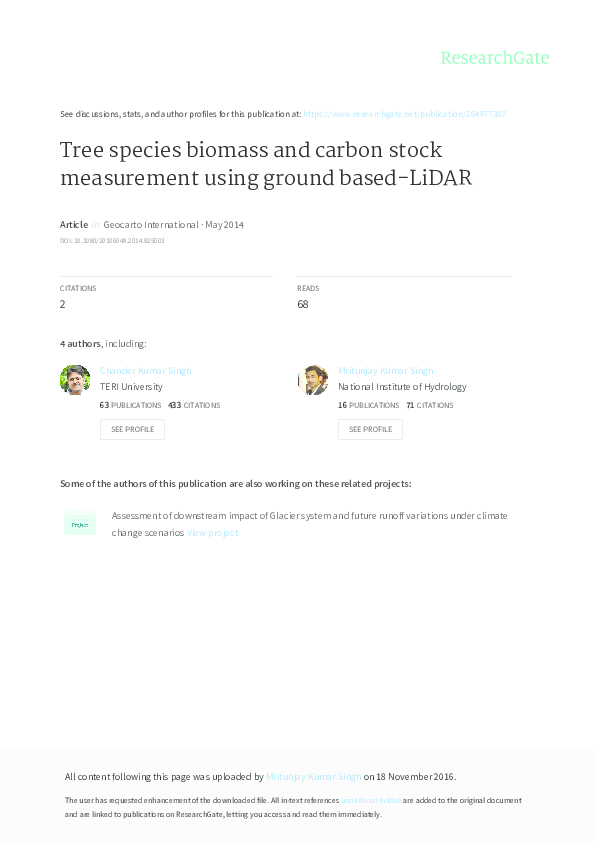Click SEE PROFILE under Chander Kumar Singh
Screen dimensions: 595x842
pyautogui.click(x=132, y=429)
